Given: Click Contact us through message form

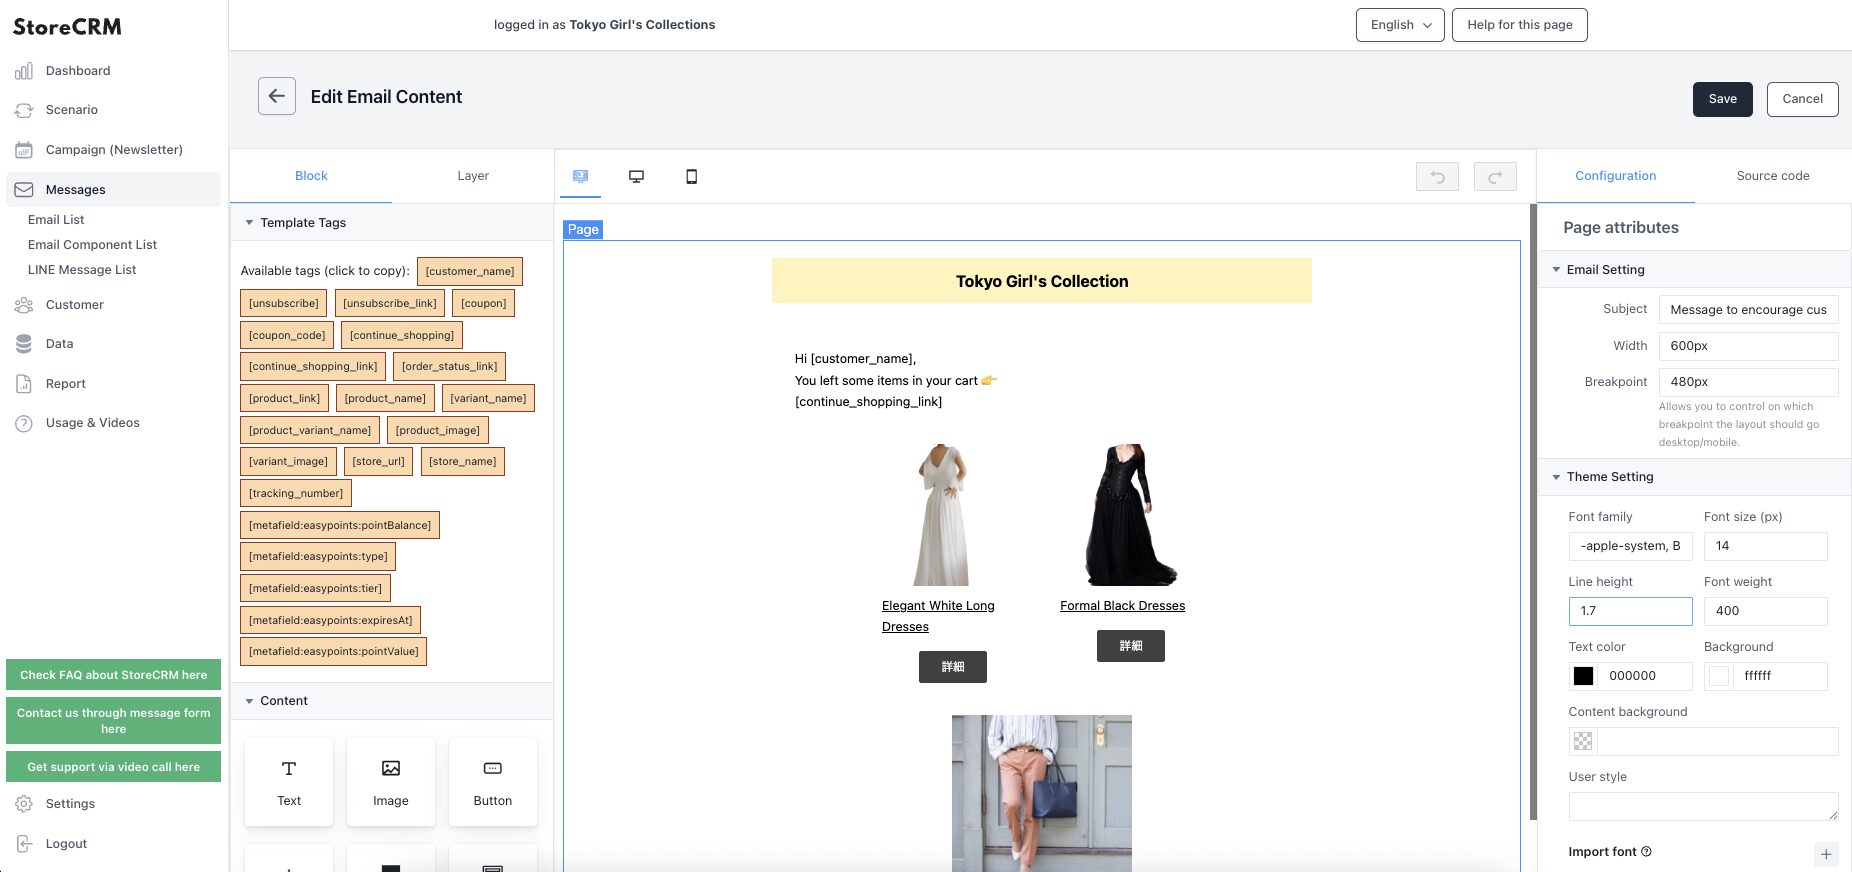Looking at the screenshot, I should [x=114, y=721].
